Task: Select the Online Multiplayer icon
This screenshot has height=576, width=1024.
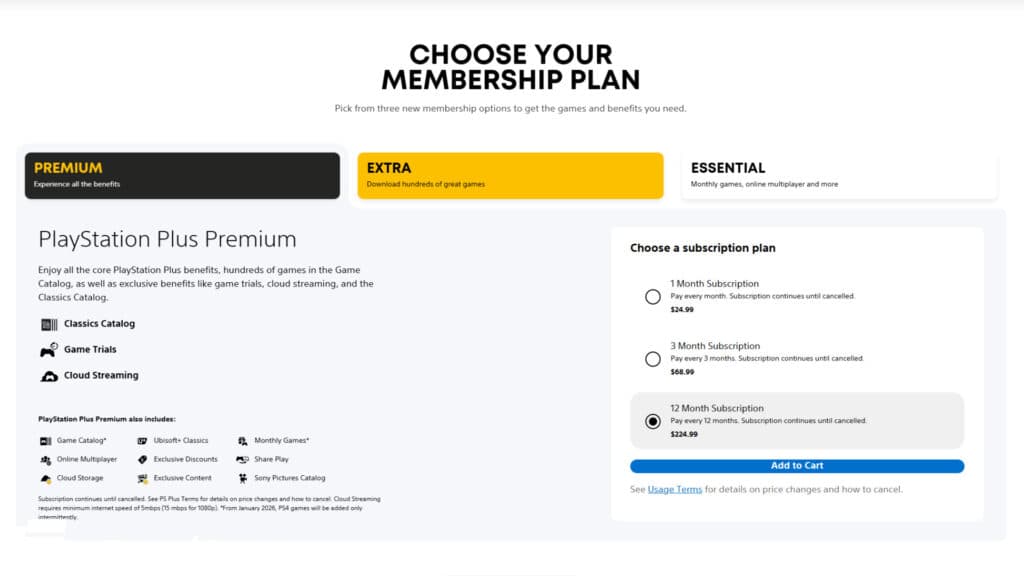Action: click(x=44, y=459)
